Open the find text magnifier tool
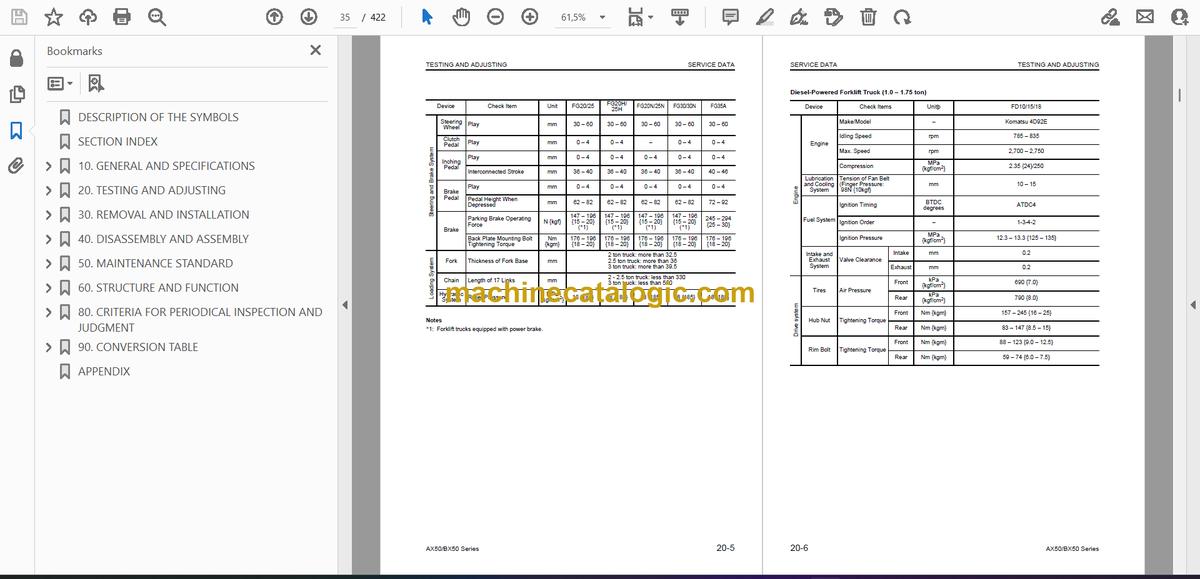Image resolution: width=1200 pixels, height=579 pixels. pos(157,17)
